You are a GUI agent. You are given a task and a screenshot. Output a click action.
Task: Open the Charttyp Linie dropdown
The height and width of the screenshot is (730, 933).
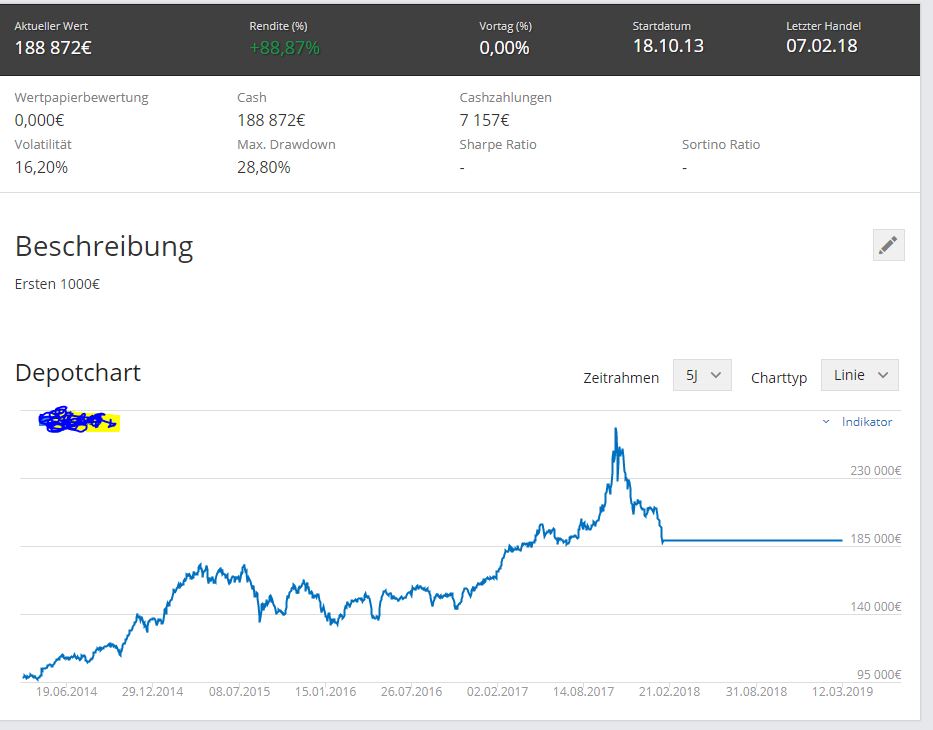point(859,375)
